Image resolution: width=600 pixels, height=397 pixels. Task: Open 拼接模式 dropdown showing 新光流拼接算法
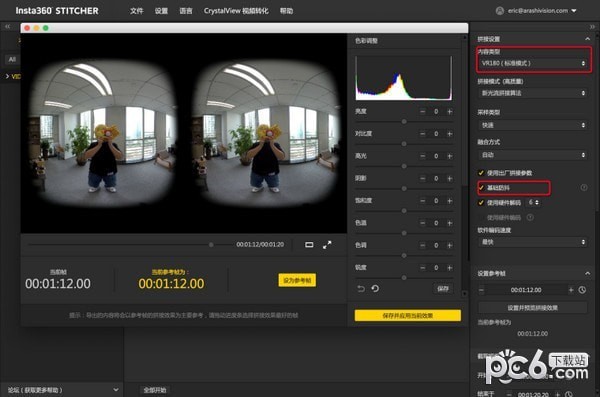[533, 93]
